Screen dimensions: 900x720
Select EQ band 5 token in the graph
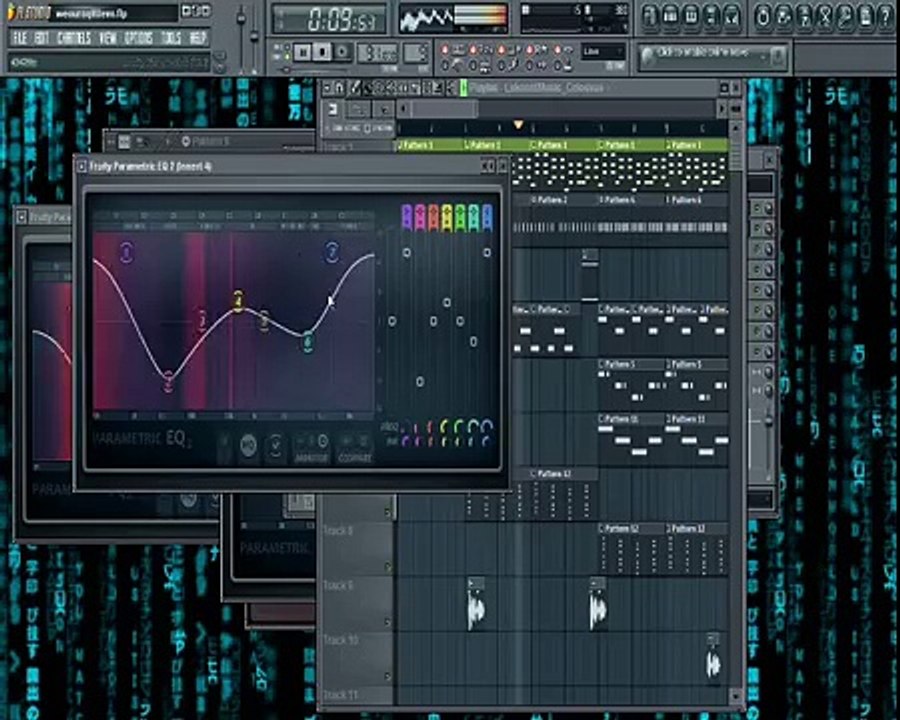[264, 321]
